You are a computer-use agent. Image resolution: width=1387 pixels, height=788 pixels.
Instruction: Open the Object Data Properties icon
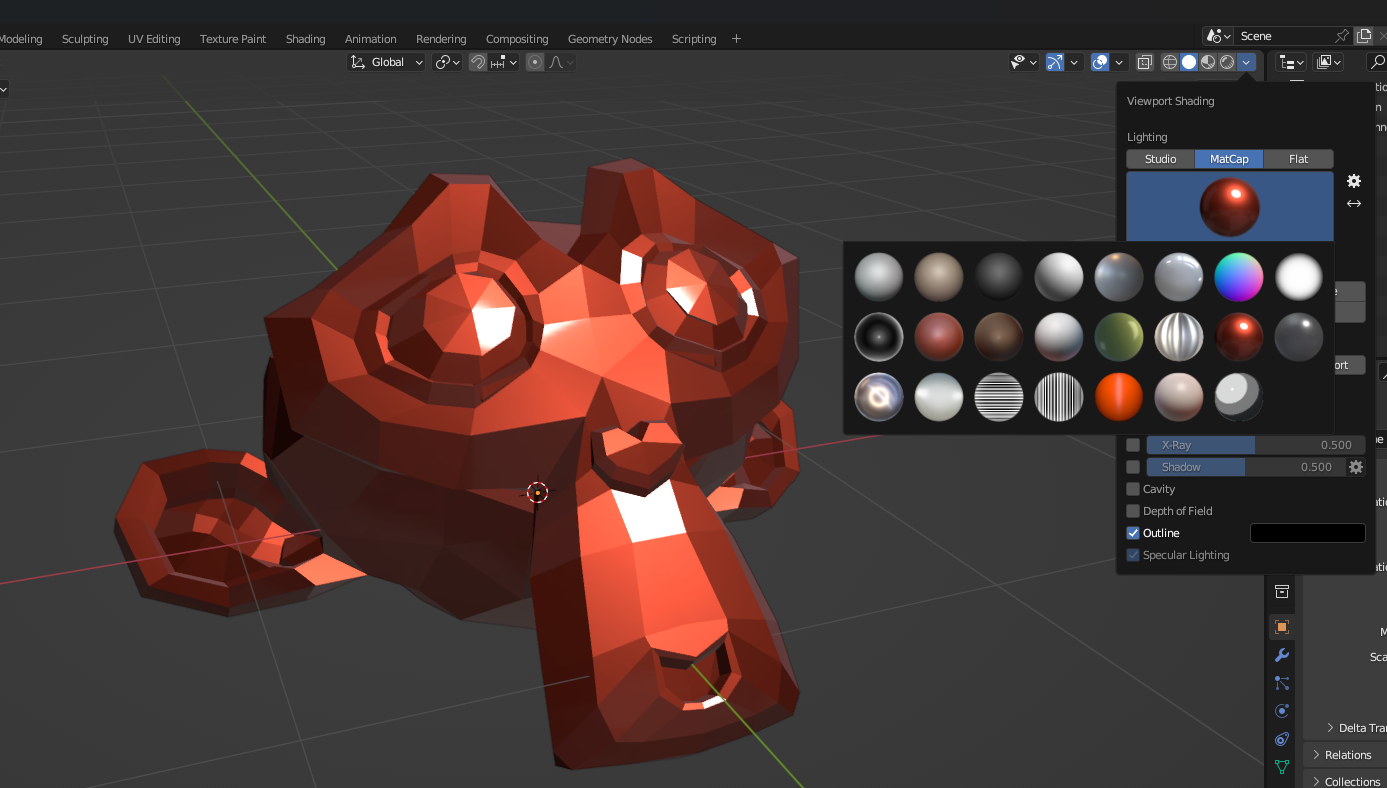click(1282, 766)
